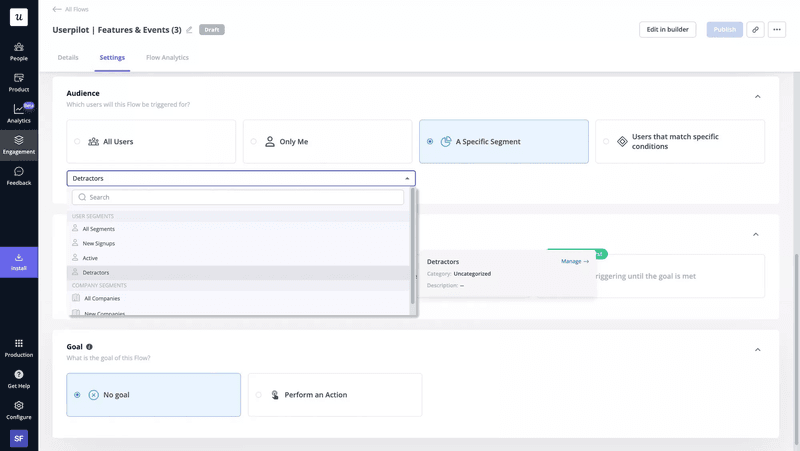This screenshot has height=451, width=800.
Task: Click the segment Search input field
Action: [x=240, y=197]
